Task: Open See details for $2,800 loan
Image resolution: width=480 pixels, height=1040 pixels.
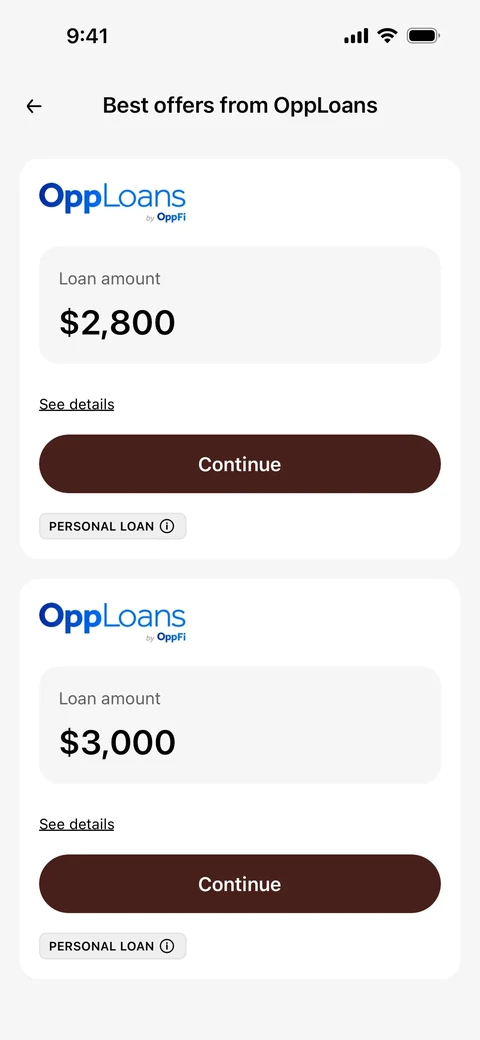Action: point(76,405)
